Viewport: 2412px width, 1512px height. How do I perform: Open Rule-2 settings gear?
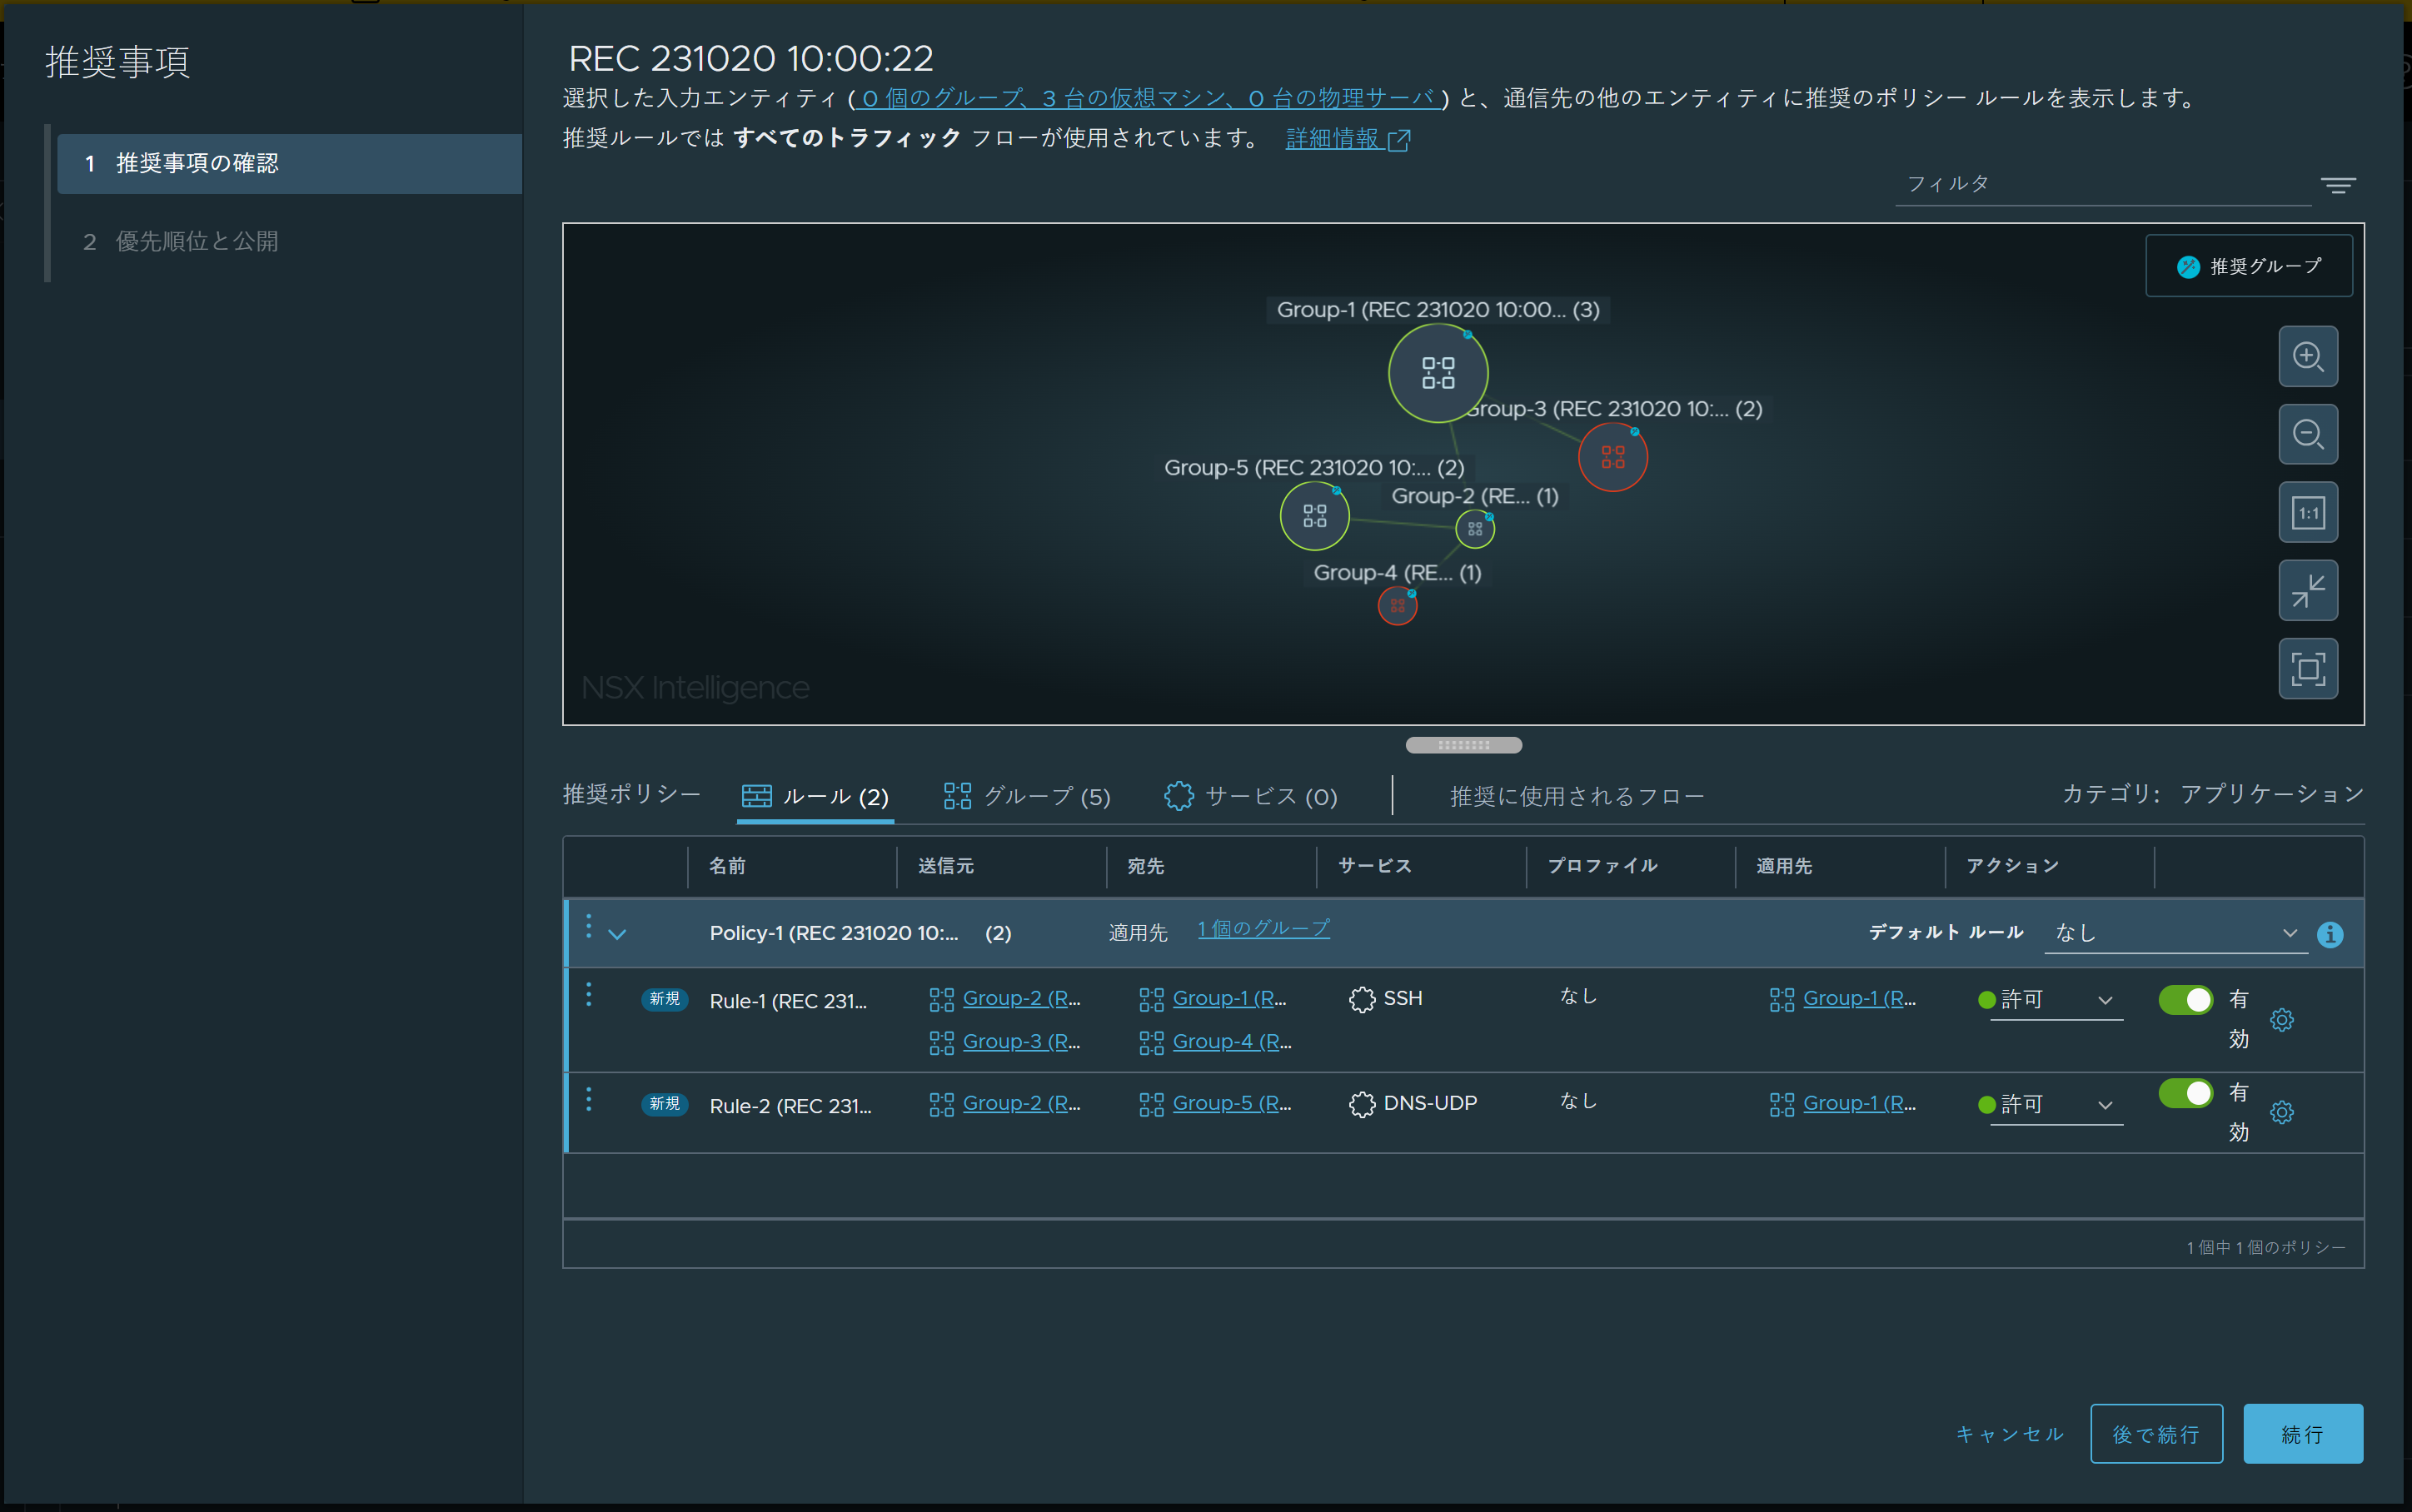pos(2281,1112)
